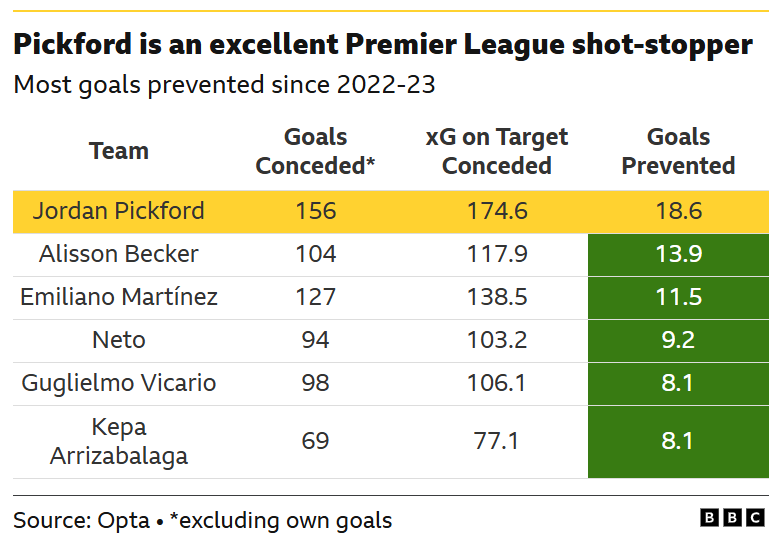Select the Goals Prevented column header

point(678,151)
